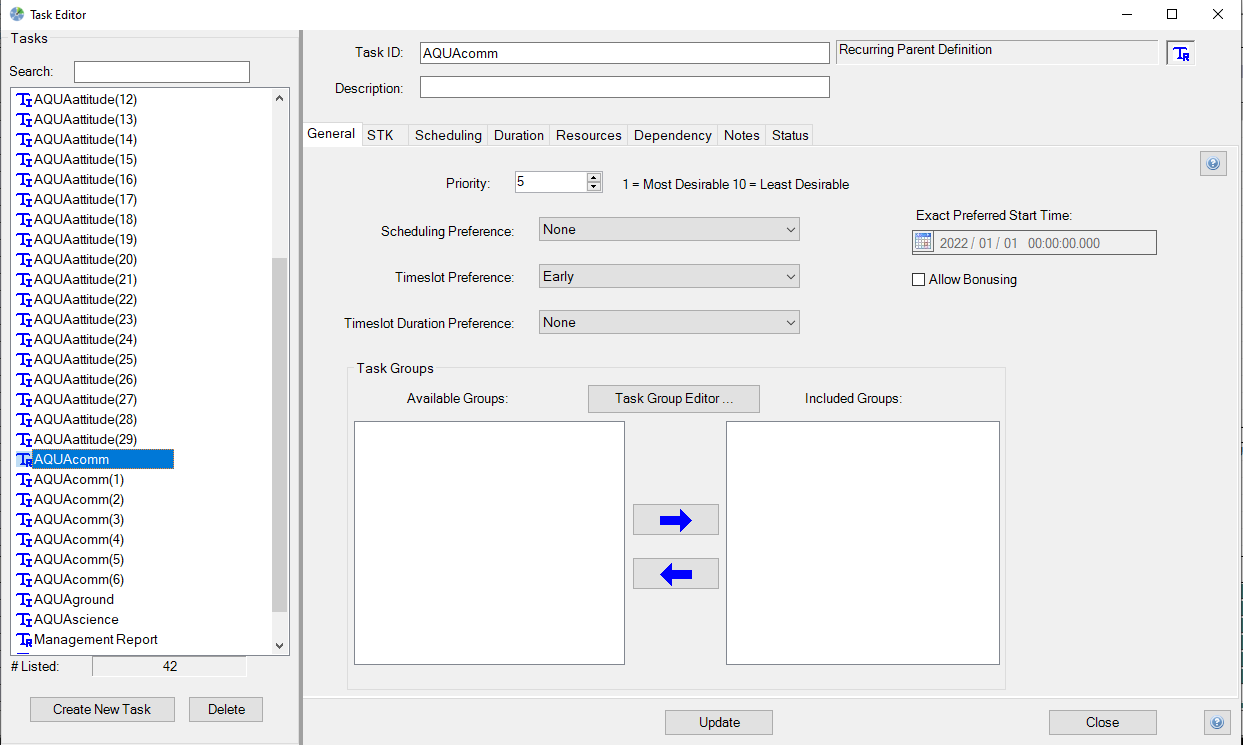Switch to the Dependency tab
The height and width of the screenshot is (745, 1243).
click(x=672, y=135)
